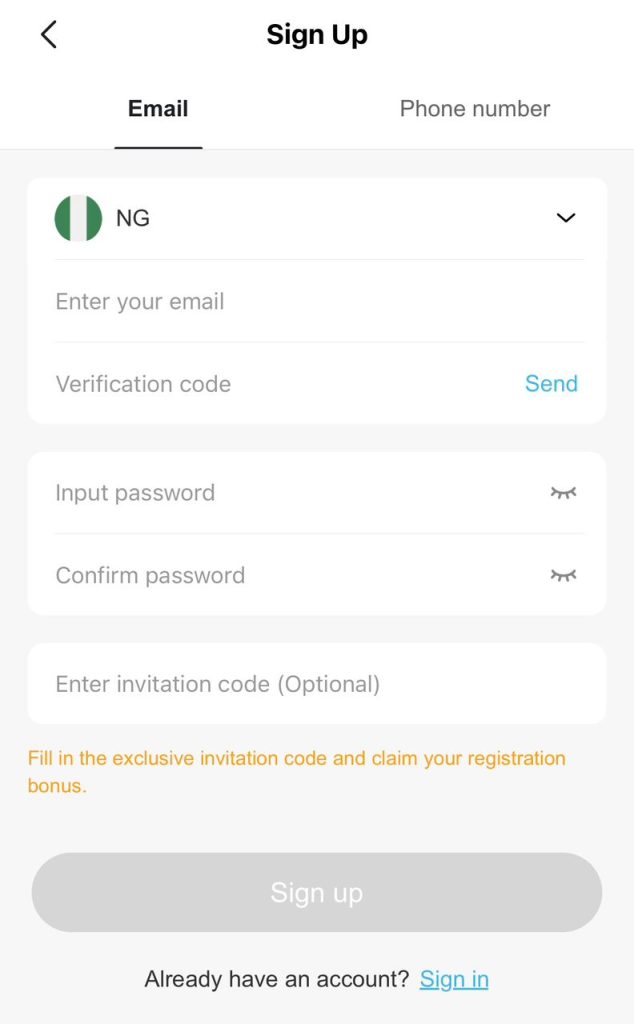Reveal the password with the visibility icon
The image size is (634, 1024).
pos(563,492)
